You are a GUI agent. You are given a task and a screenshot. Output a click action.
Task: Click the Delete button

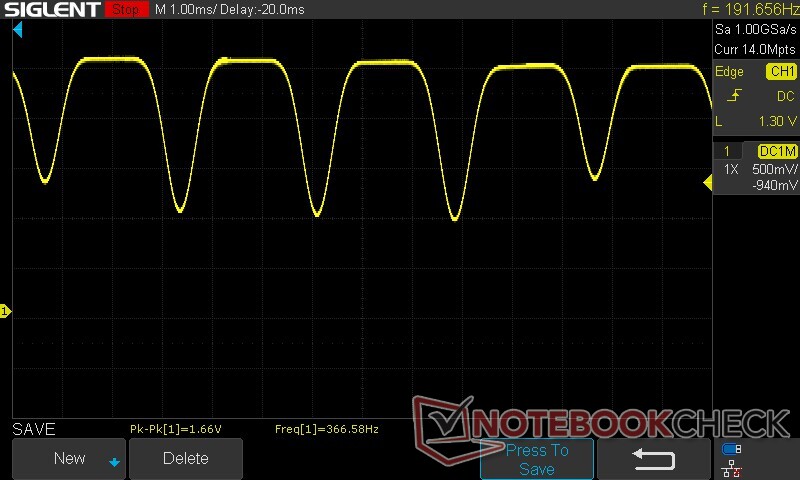coord(186,458)
